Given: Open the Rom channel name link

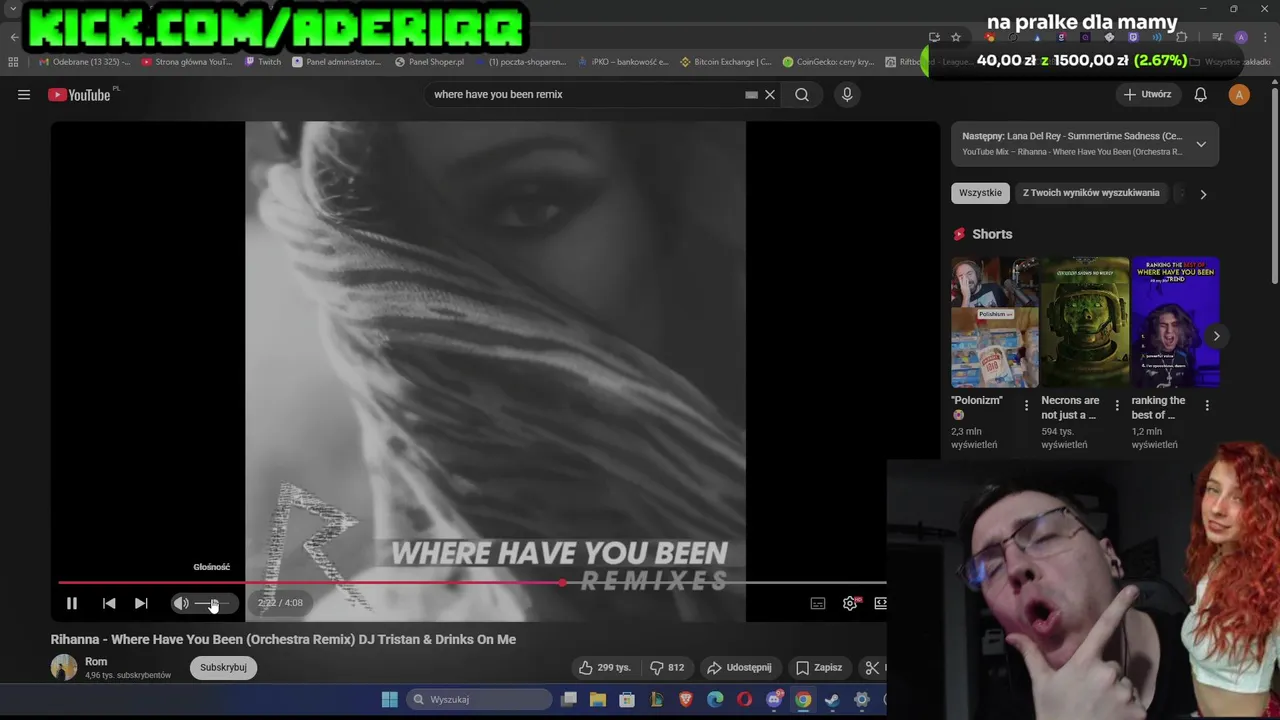Looking at the screenshot, I should (96, 662).
